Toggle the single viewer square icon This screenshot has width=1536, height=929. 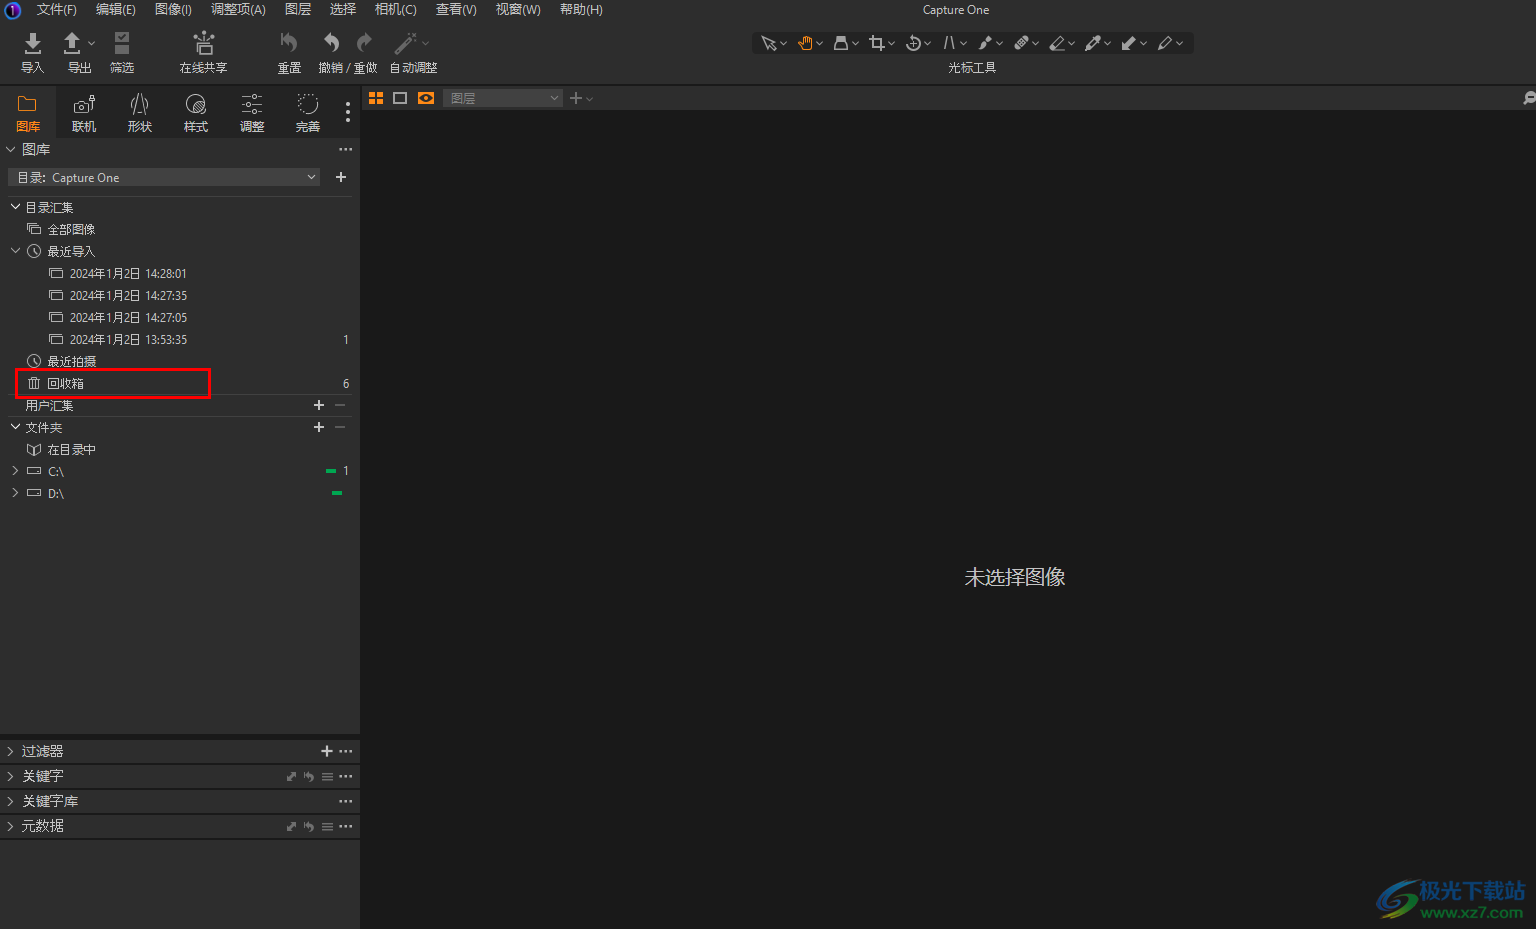pyautogui.click(x=400, y=98)
